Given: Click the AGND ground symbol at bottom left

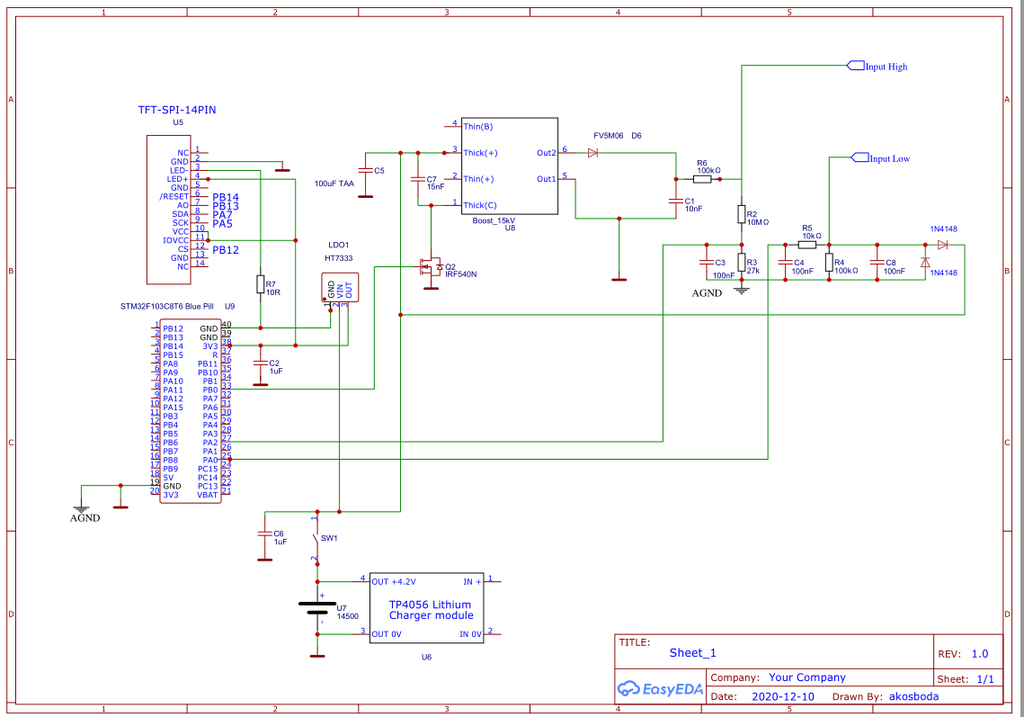Looking at the screenshot, I should (81, 509).
